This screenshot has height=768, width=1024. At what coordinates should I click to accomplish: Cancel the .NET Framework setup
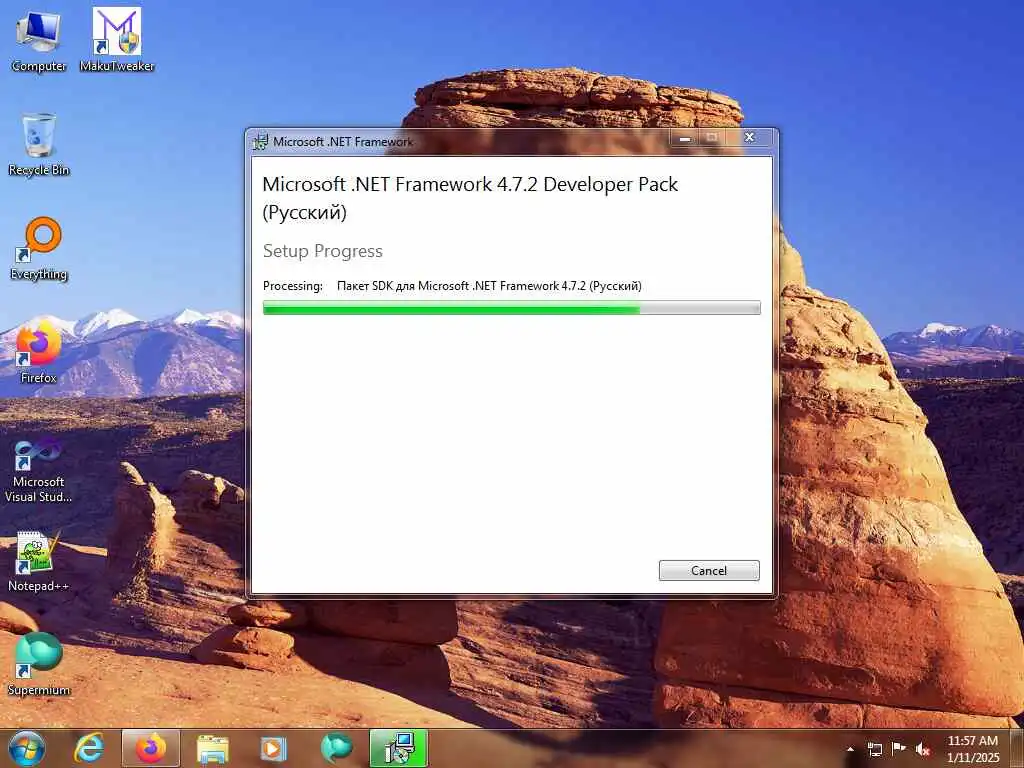tap(709, 570)
